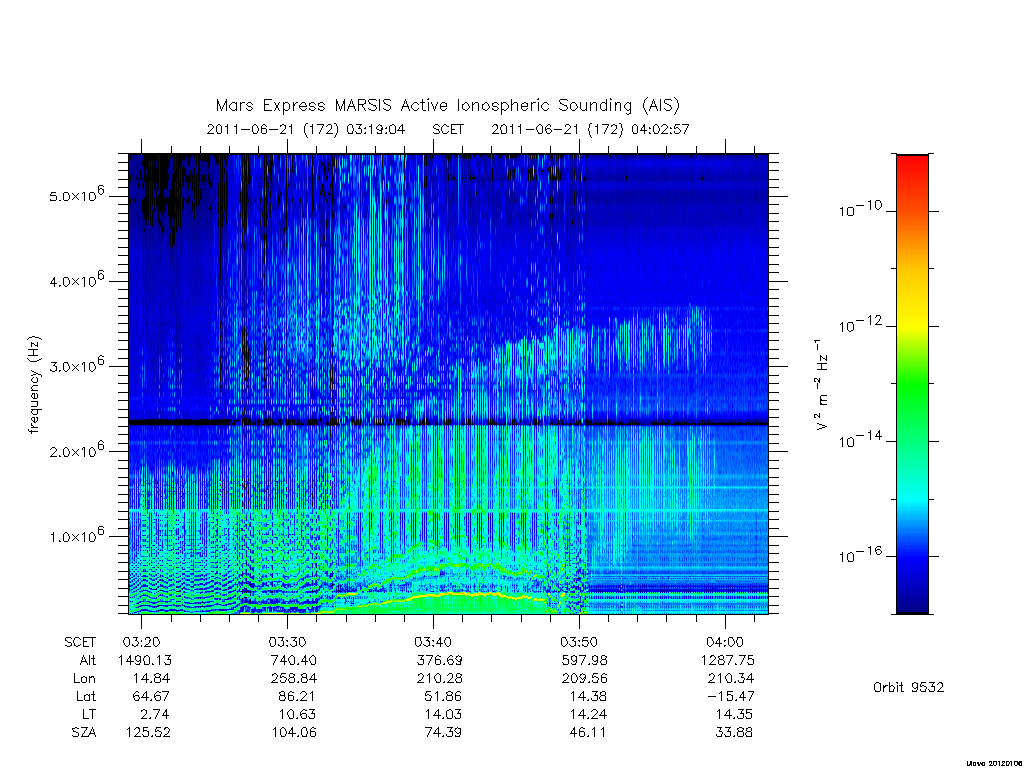Click local time value '10.63'
Image resolution: width=1024 pixels, height=768 pixels.
tap(297, 714)
